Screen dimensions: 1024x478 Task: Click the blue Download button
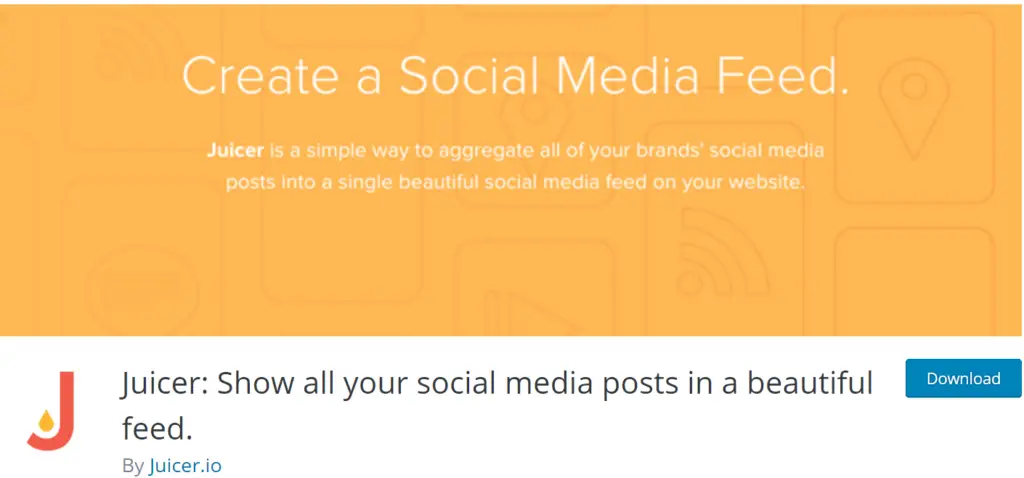click(x=963, y=379)
